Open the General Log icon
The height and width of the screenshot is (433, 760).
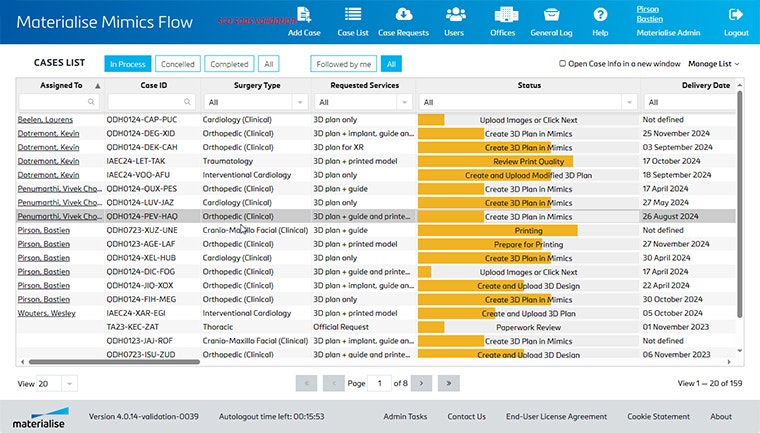click(x=551, y=15)
